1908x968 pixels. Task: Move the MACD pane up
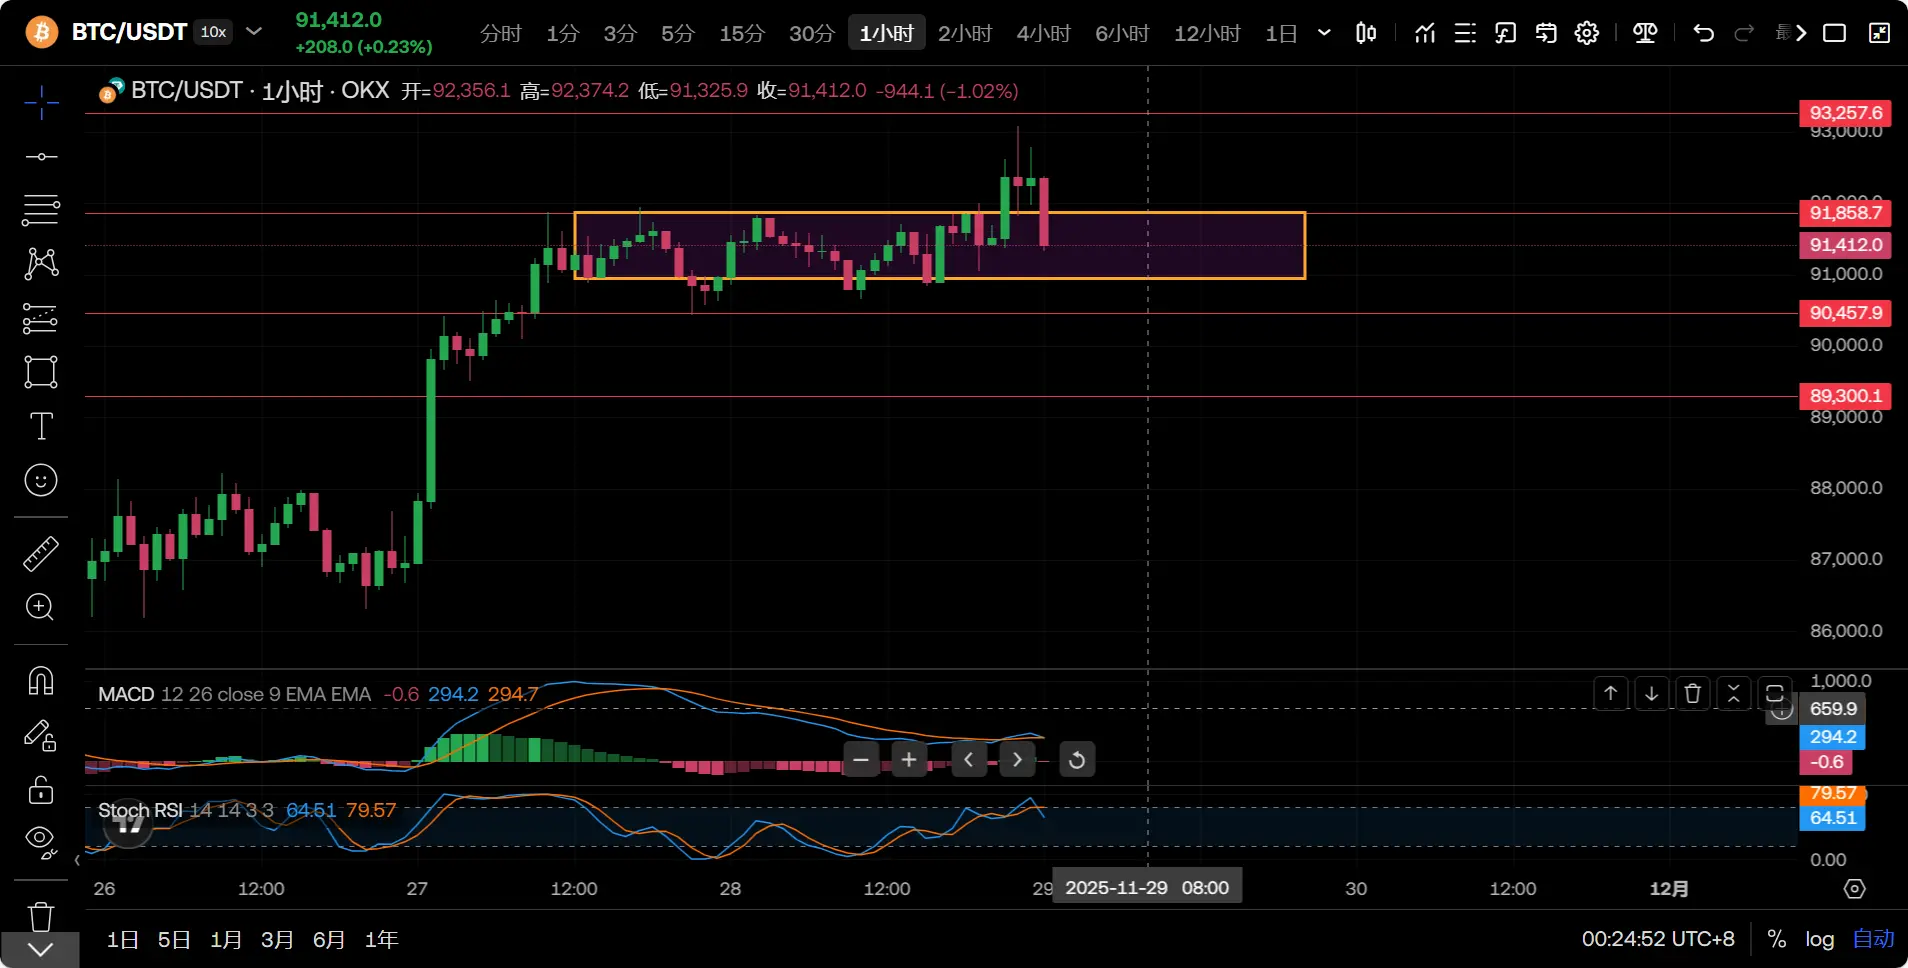(x=1610, y=693)
